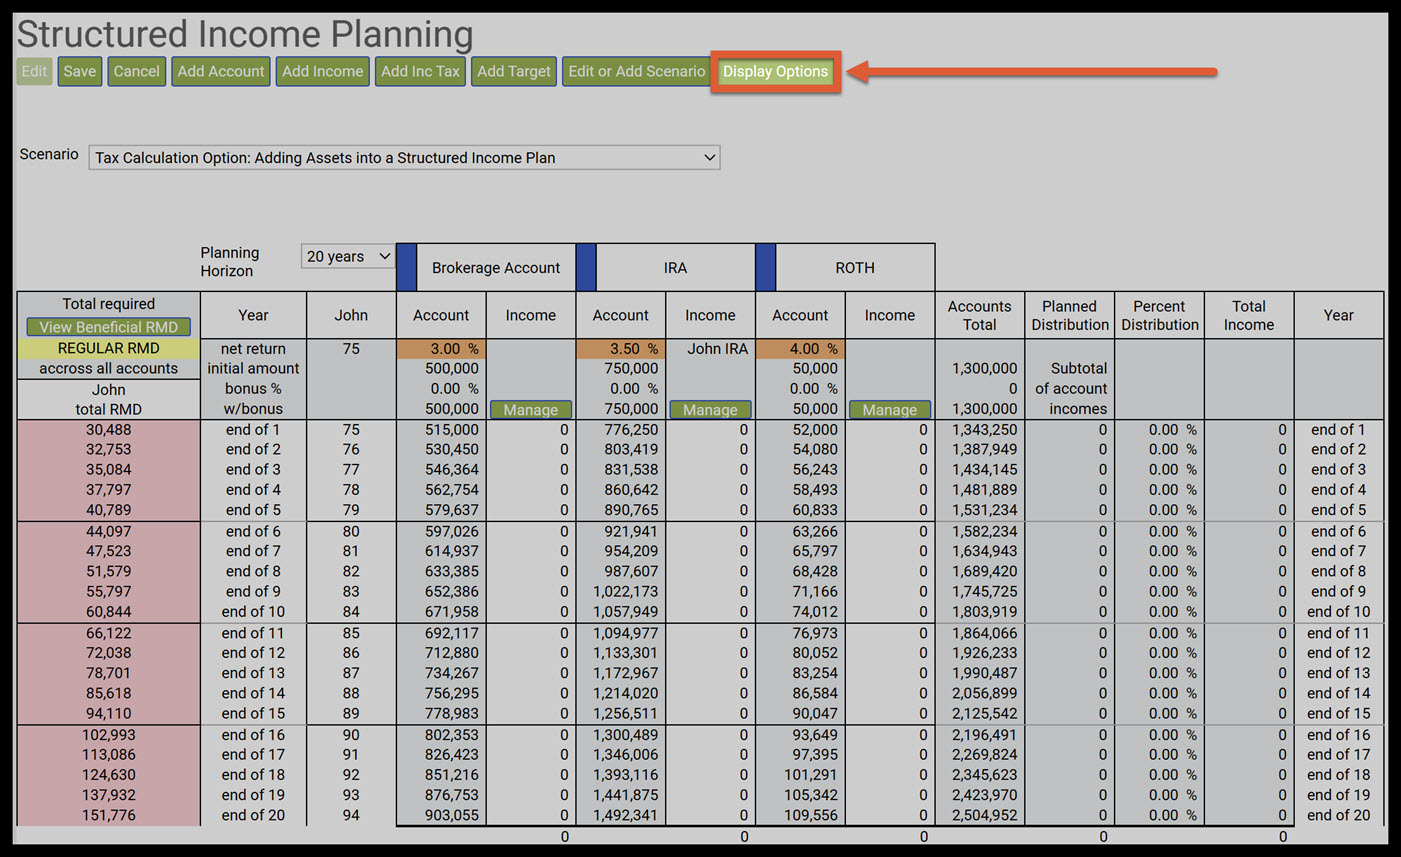Click the Add Target button
The height and width of the screenshot is (857, 1401).
514,71
